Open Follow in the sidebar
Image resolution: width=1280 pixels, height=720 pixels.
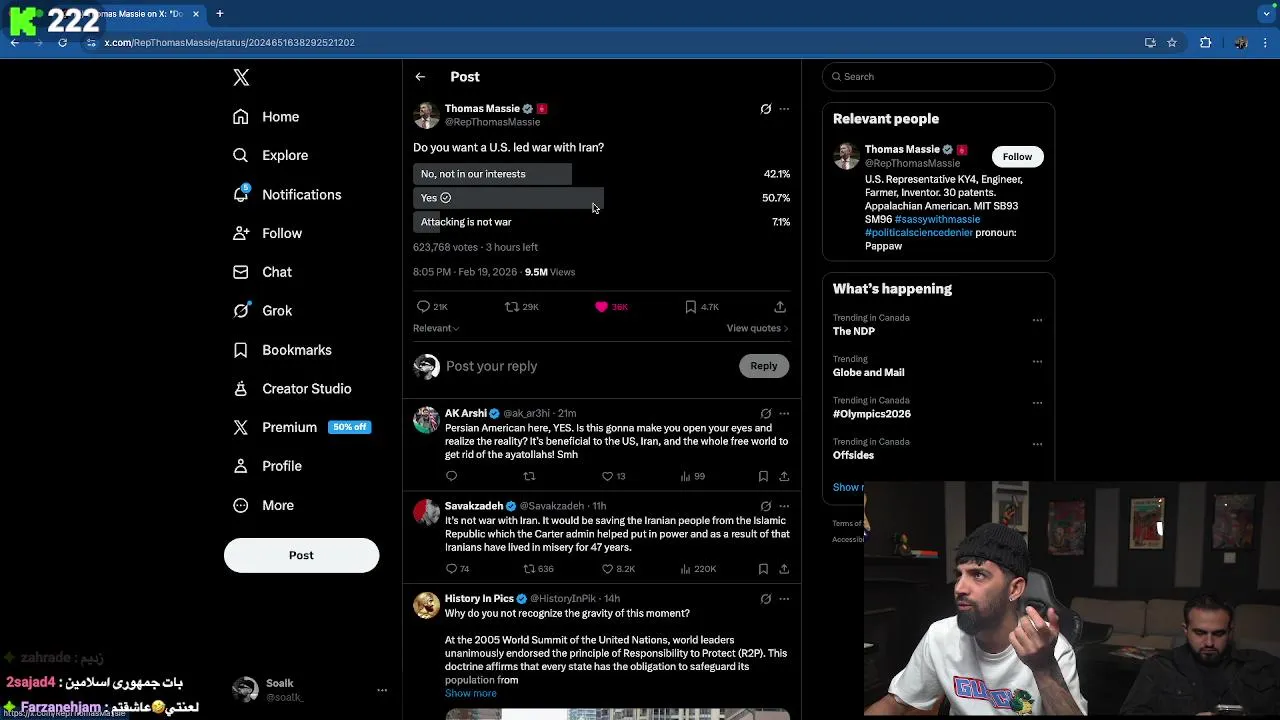[267, 233]
